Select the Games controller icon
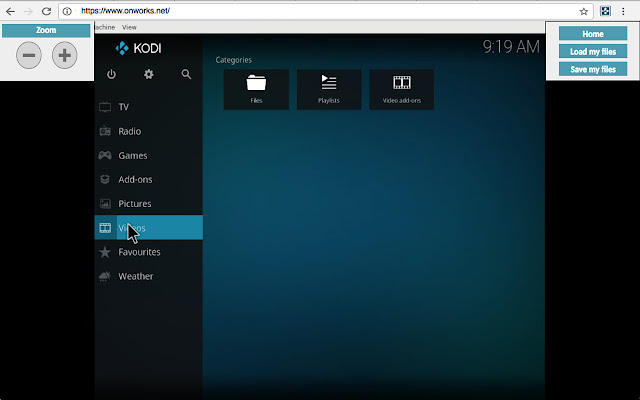The height and width of the screenshot is (400, 640). (x=105, y=155)
